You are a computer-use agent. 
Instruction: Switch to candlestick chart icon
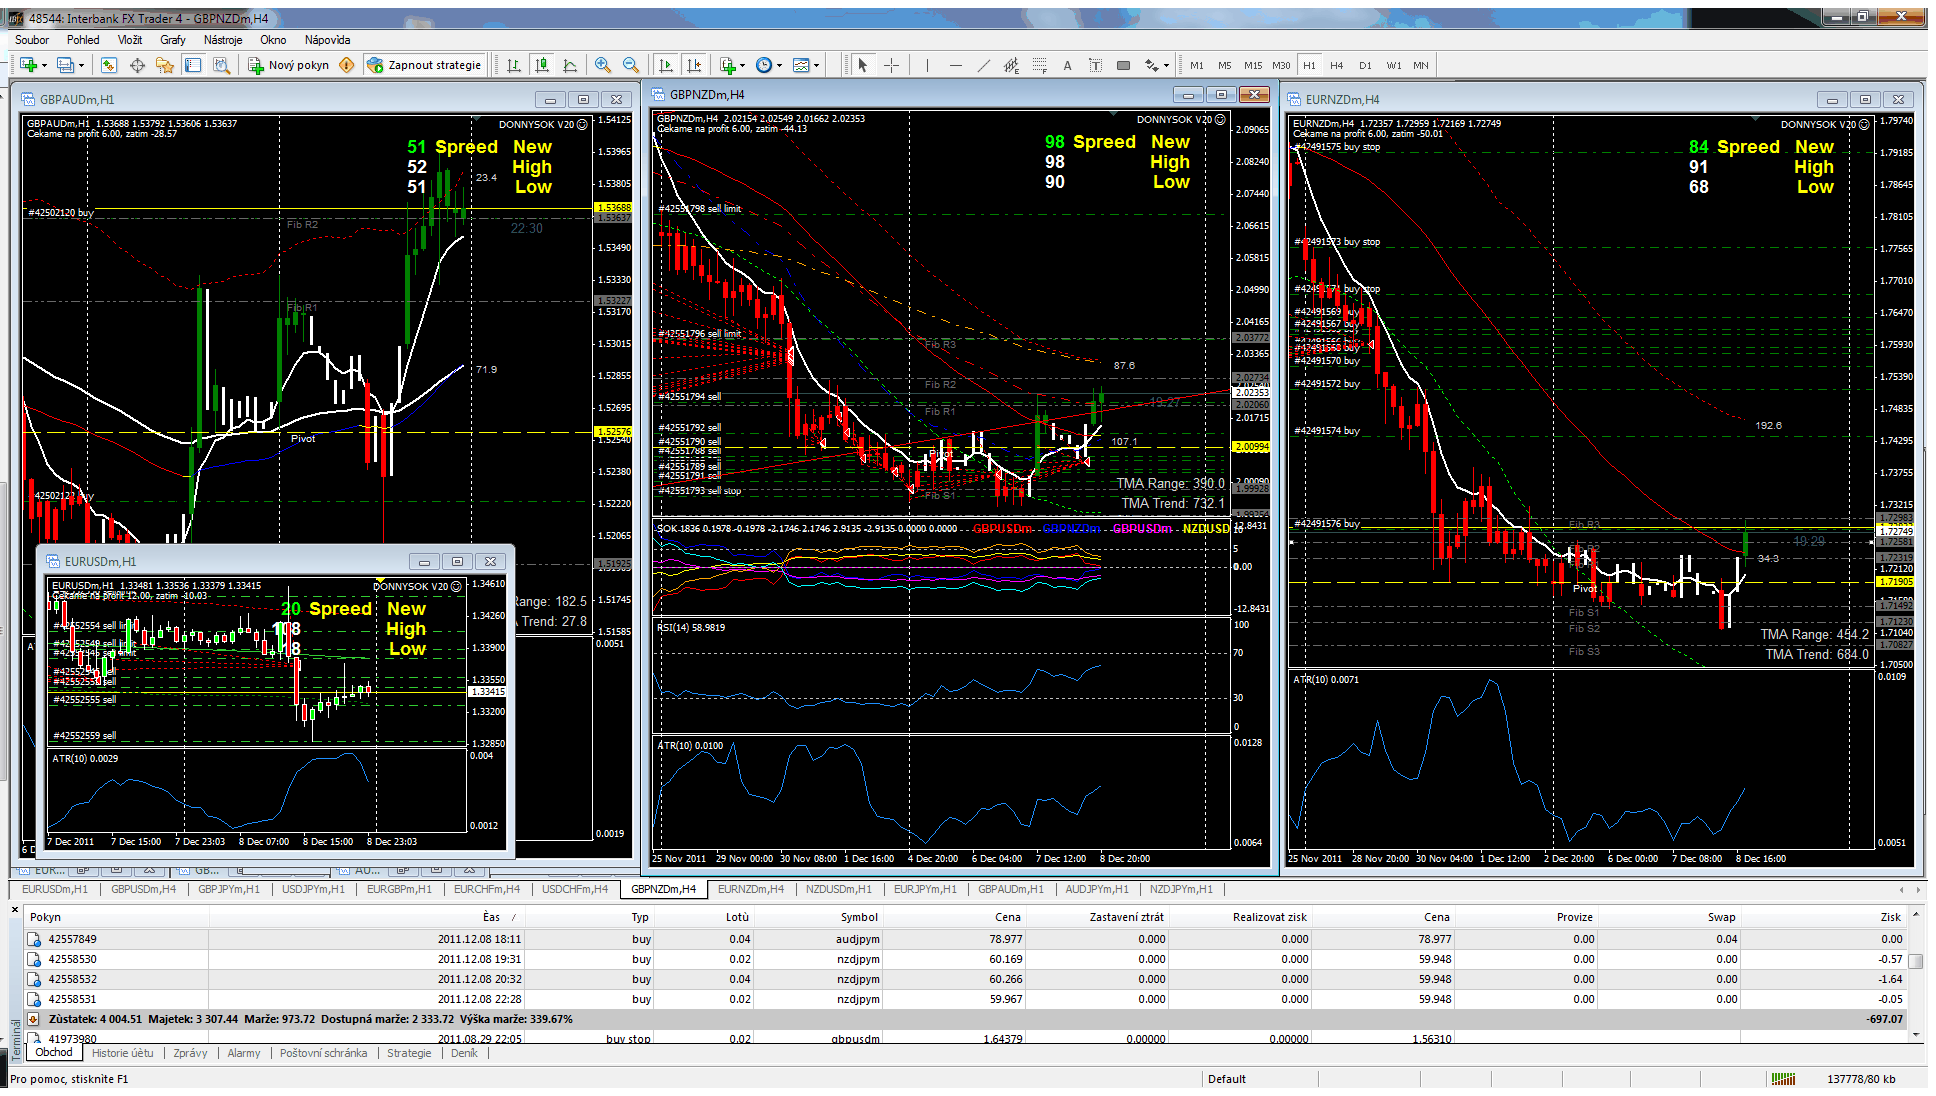click(x=542, y=65)
